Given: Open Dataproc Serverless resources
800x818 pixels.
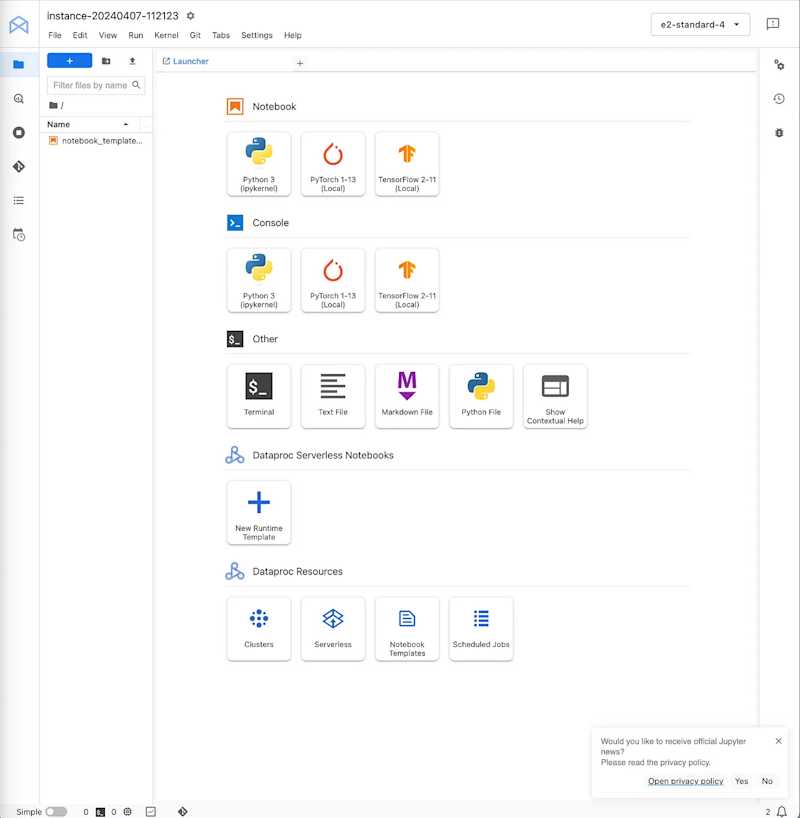Looking at the screenshot, I should pyautogui.click(x=333, y=630).
